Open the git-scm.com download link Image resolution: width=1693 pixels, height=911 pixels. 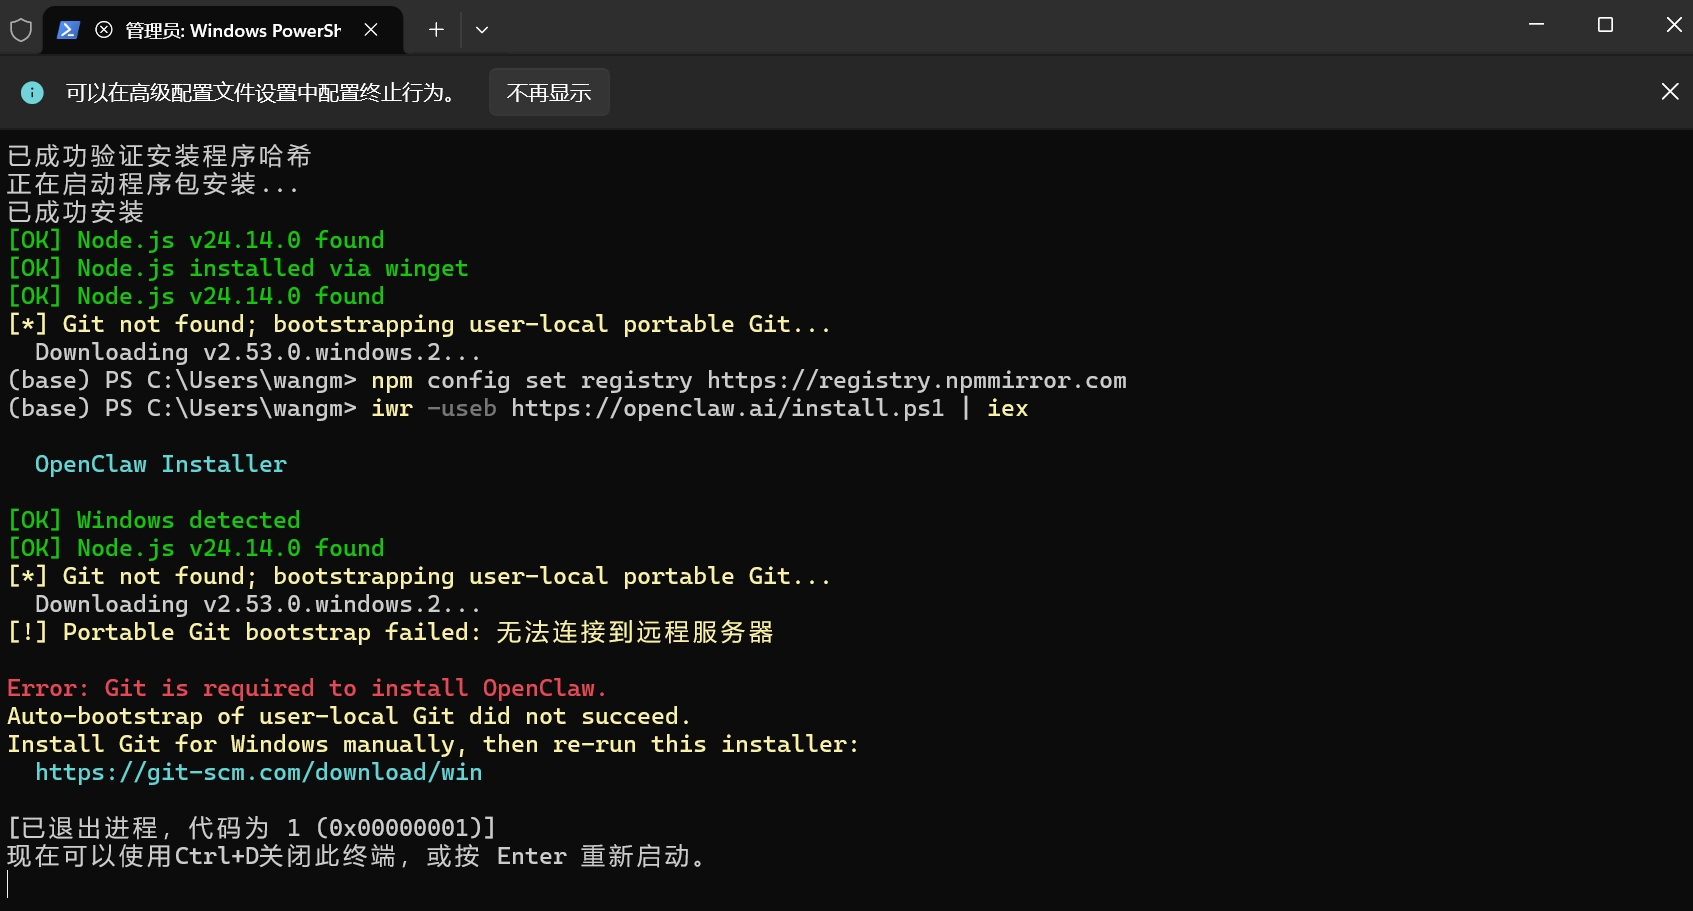tap(258, 772)
